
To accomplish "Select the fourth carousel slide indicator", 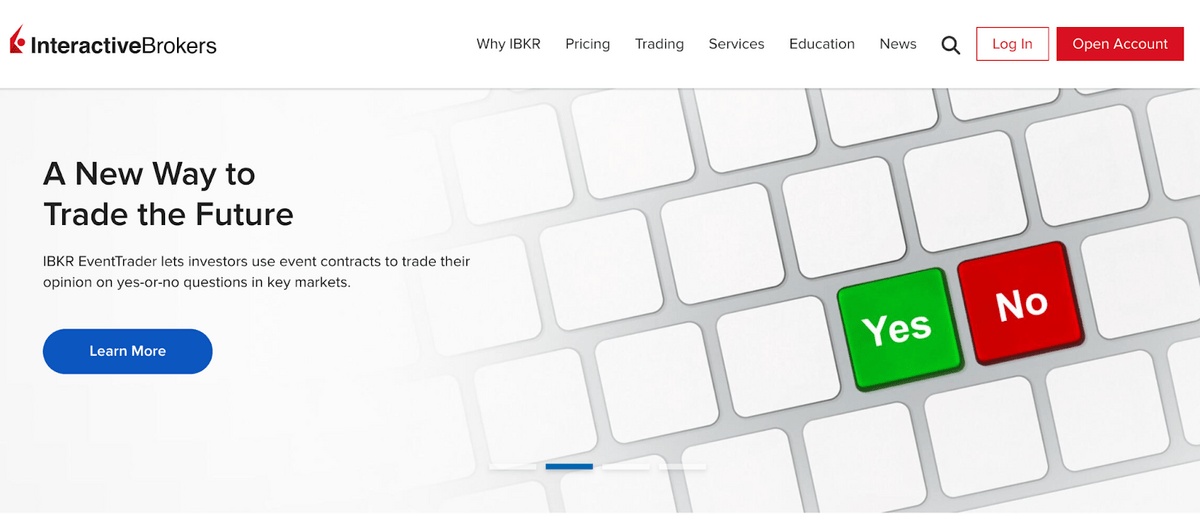I will 682,466.
